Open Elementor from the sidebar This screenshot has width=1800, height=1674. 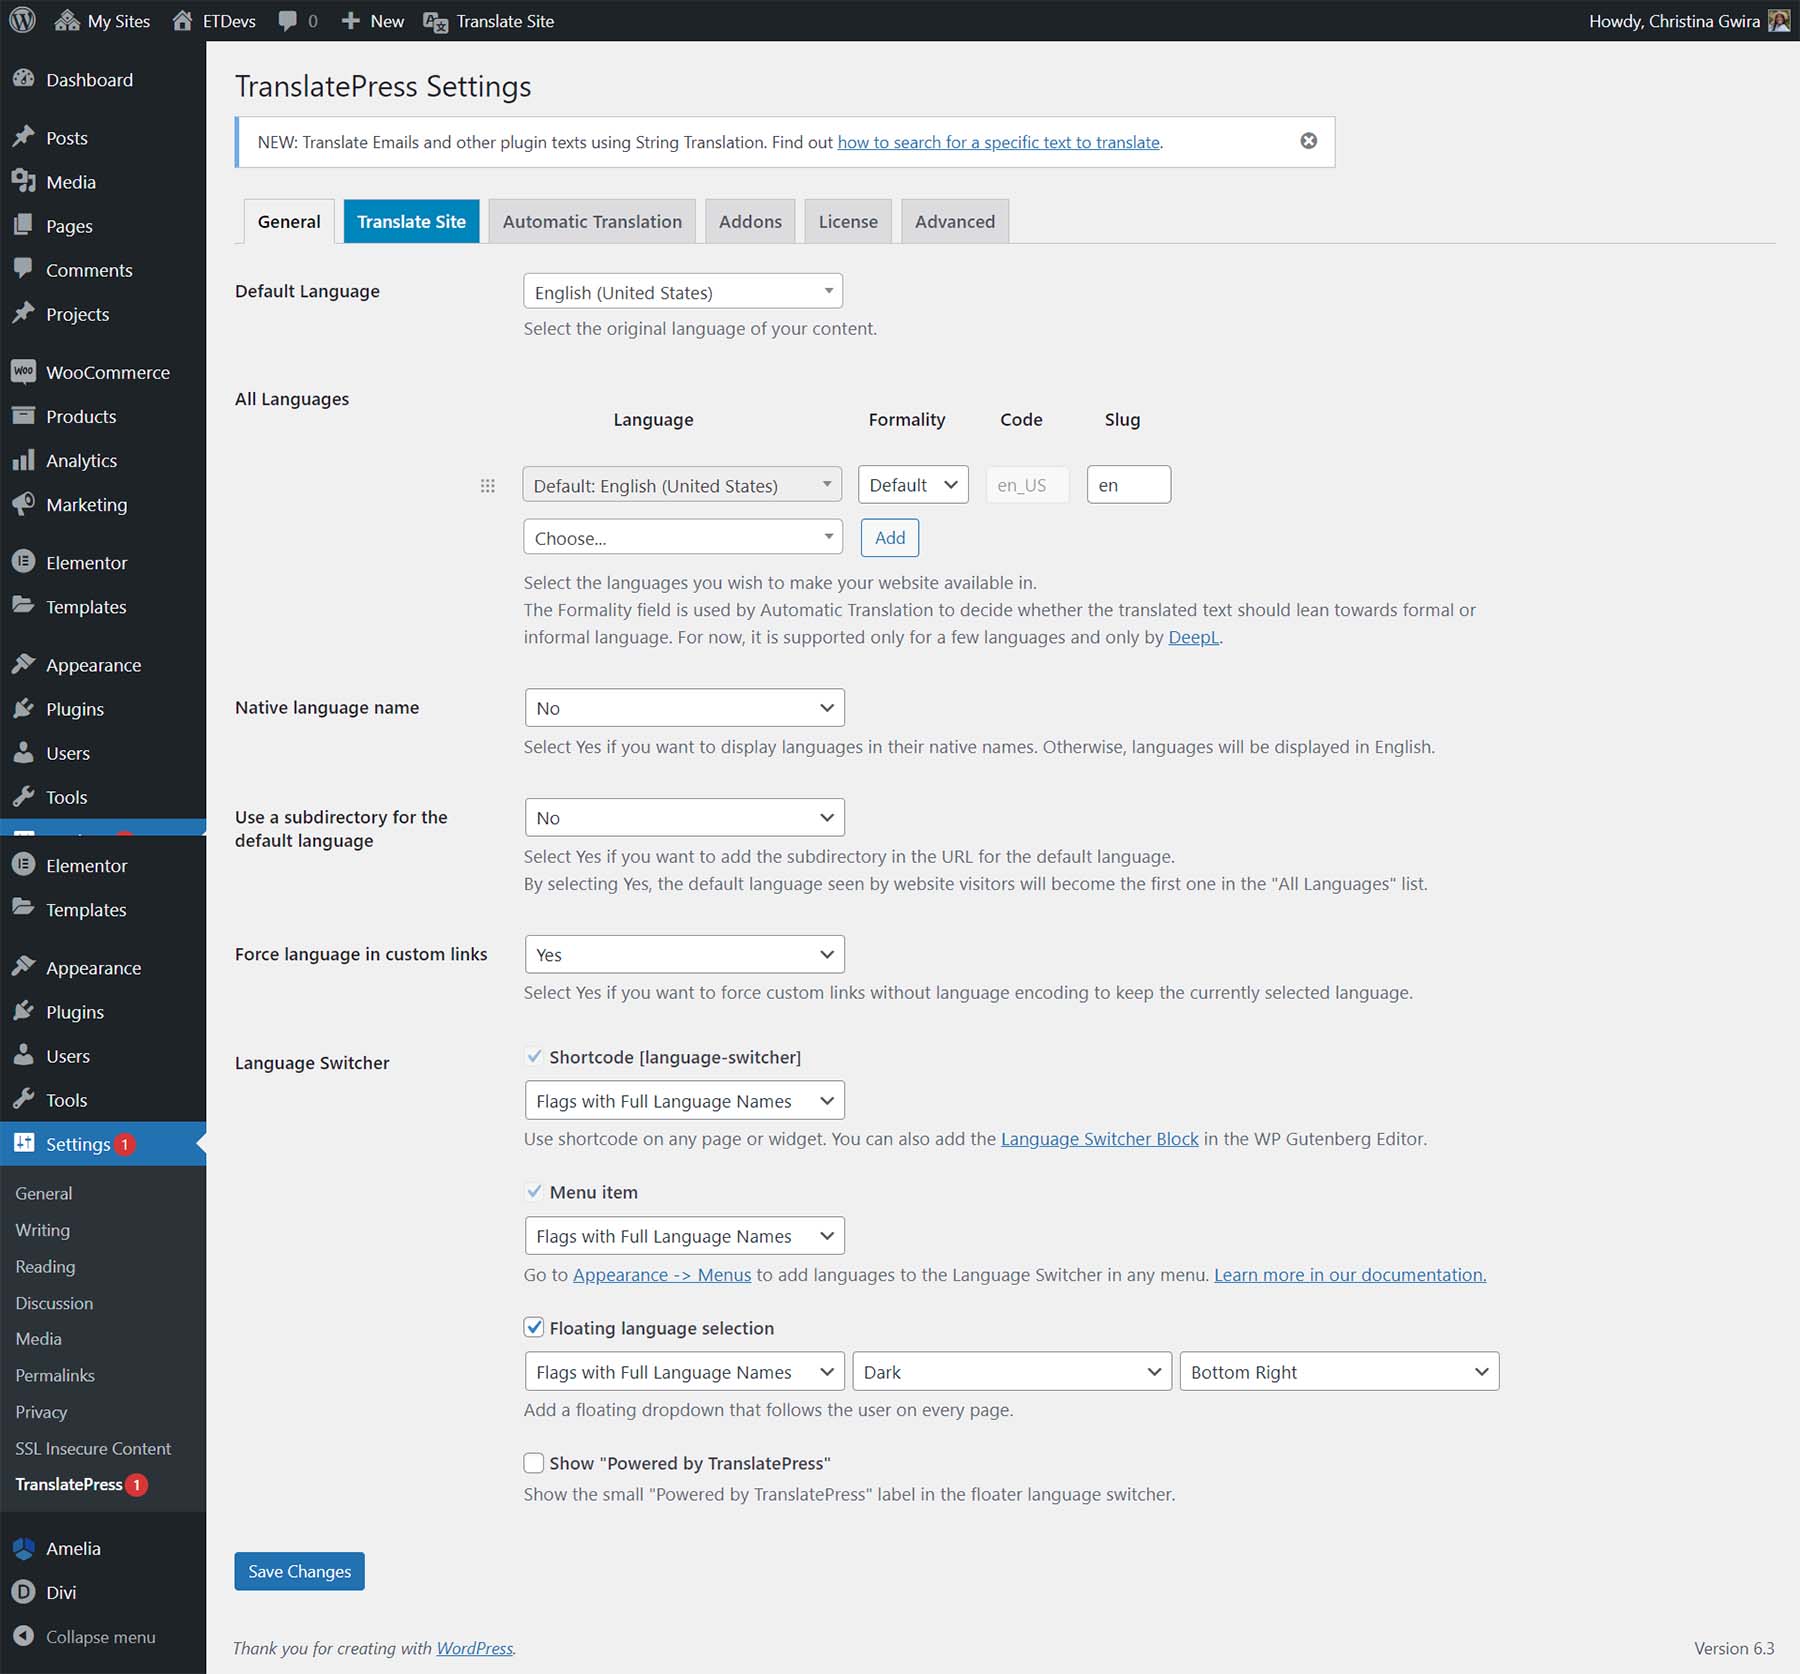coord(87,562)
